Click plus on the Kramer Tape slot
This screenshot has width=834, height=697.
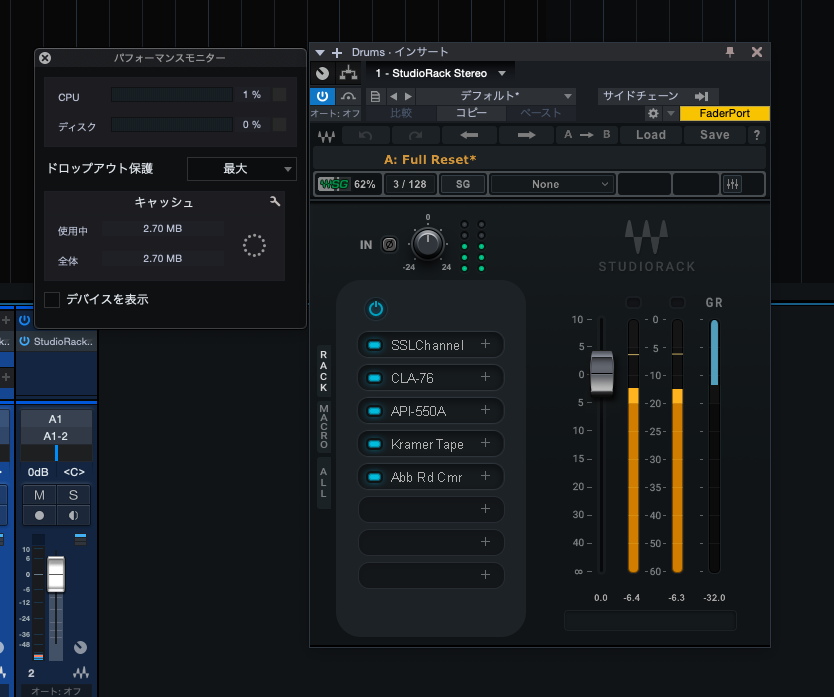pyautogui.click(x=485, y=443)
